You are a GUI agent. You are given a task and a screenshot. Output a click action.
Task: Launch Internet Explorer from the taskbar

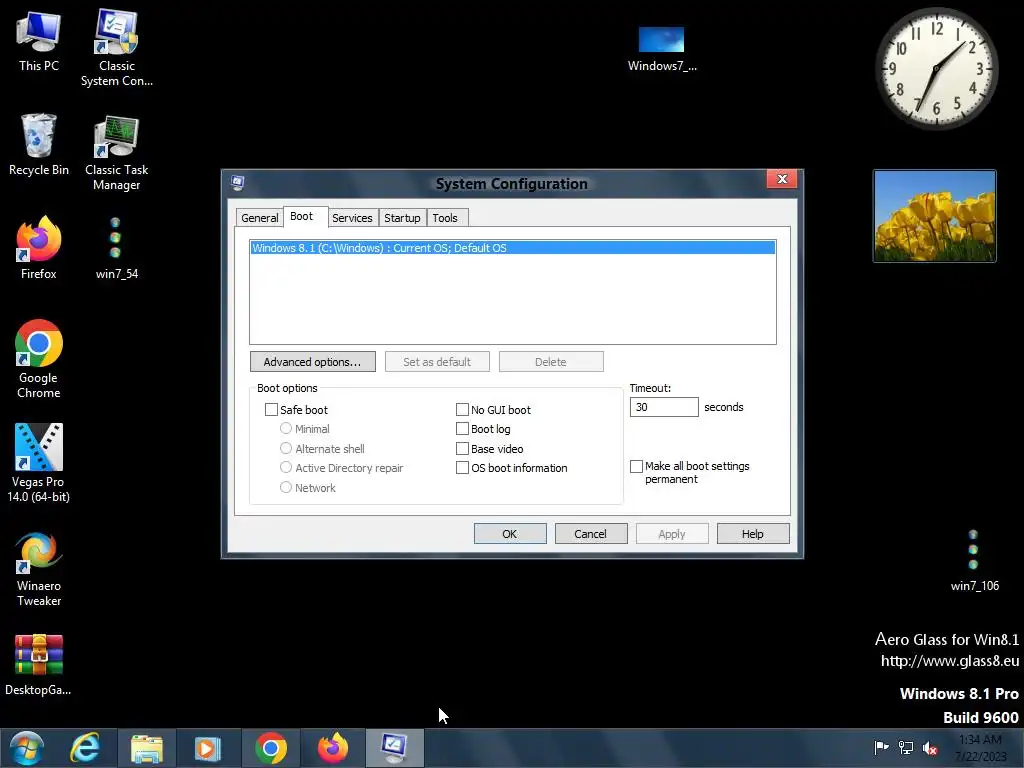(x=85, y=748)
